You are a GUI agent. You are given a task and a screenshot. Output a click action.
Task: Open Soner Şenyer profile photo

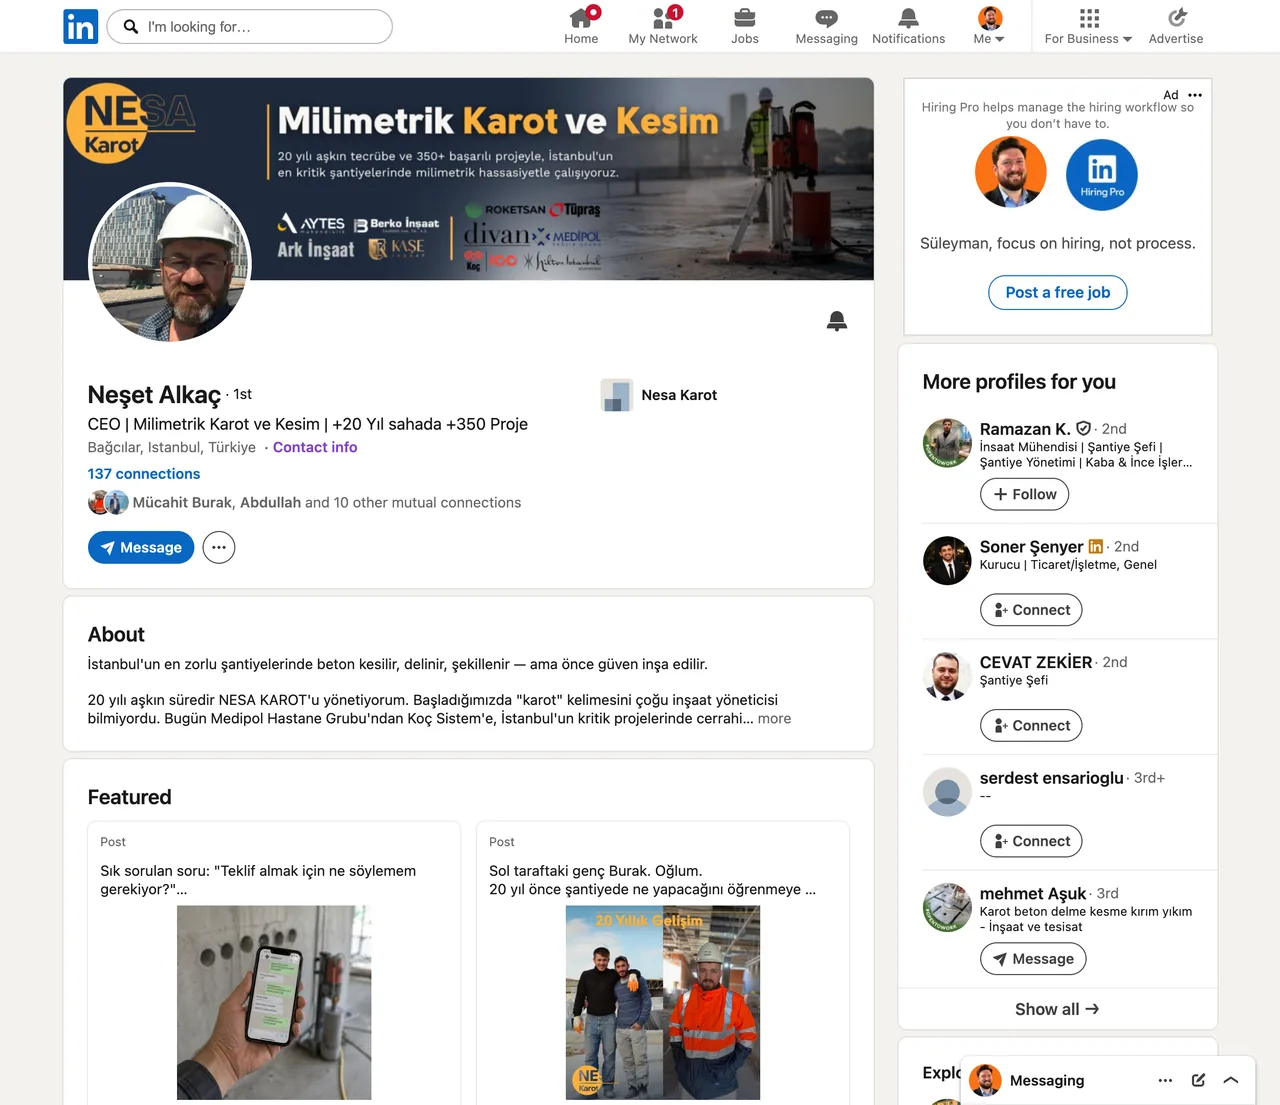click(x=947, y=561)
